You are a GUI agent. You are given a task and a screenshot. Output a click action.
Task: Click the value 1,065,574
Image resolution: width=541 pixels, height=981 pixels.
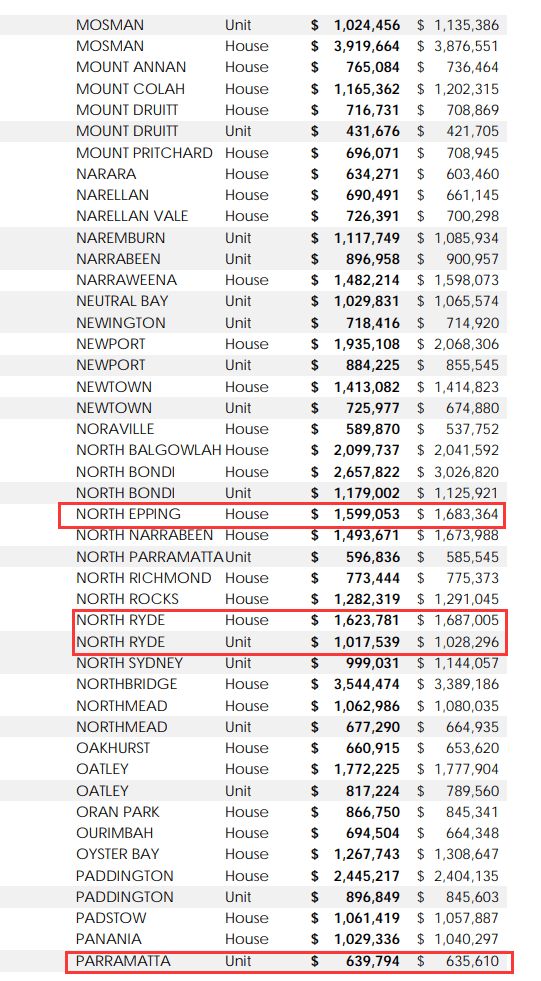tap(467, 302)
